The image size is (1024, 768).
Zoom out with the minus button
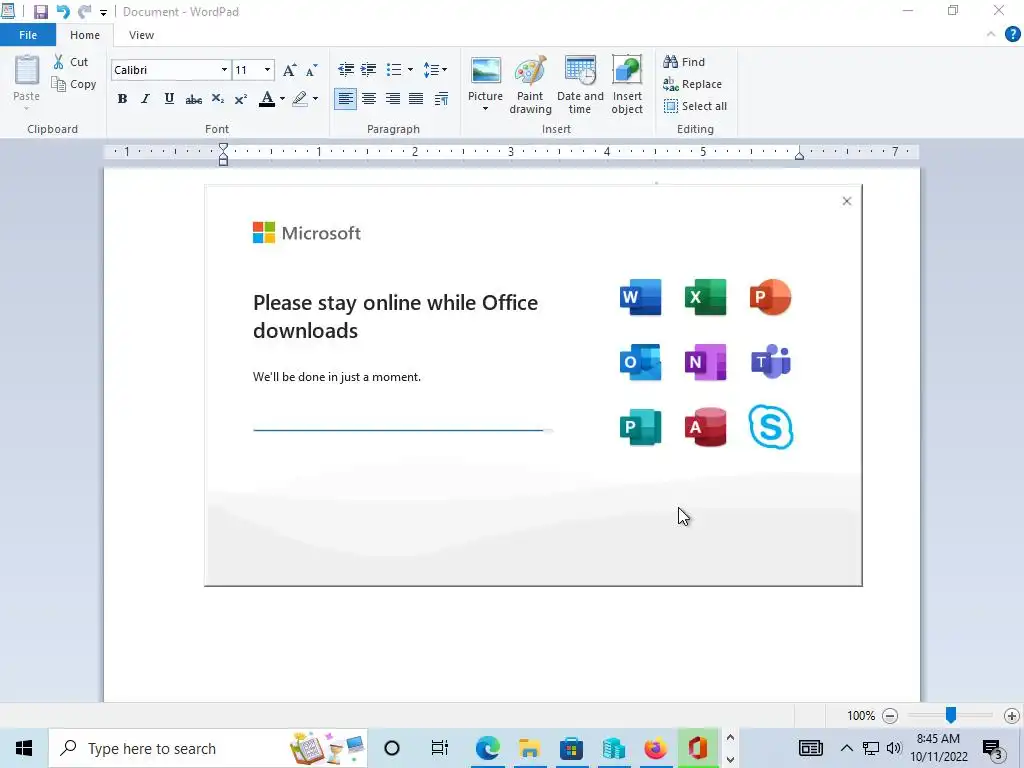[889, 716]
